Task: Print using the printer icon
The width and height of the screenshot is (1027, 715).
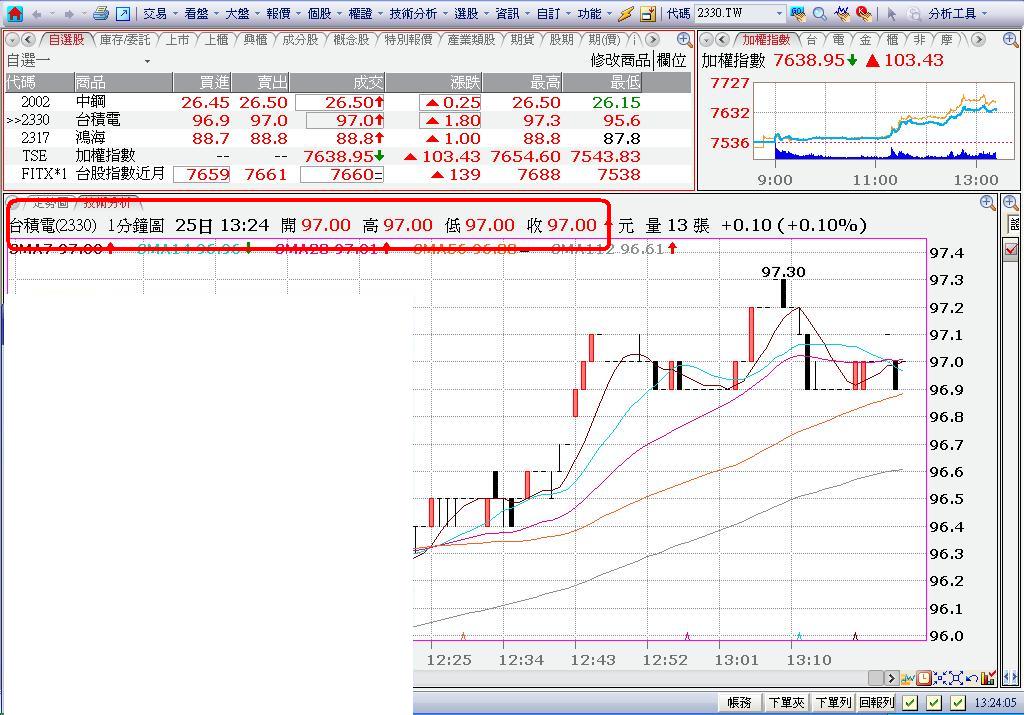Action: (x=101, y=12)
